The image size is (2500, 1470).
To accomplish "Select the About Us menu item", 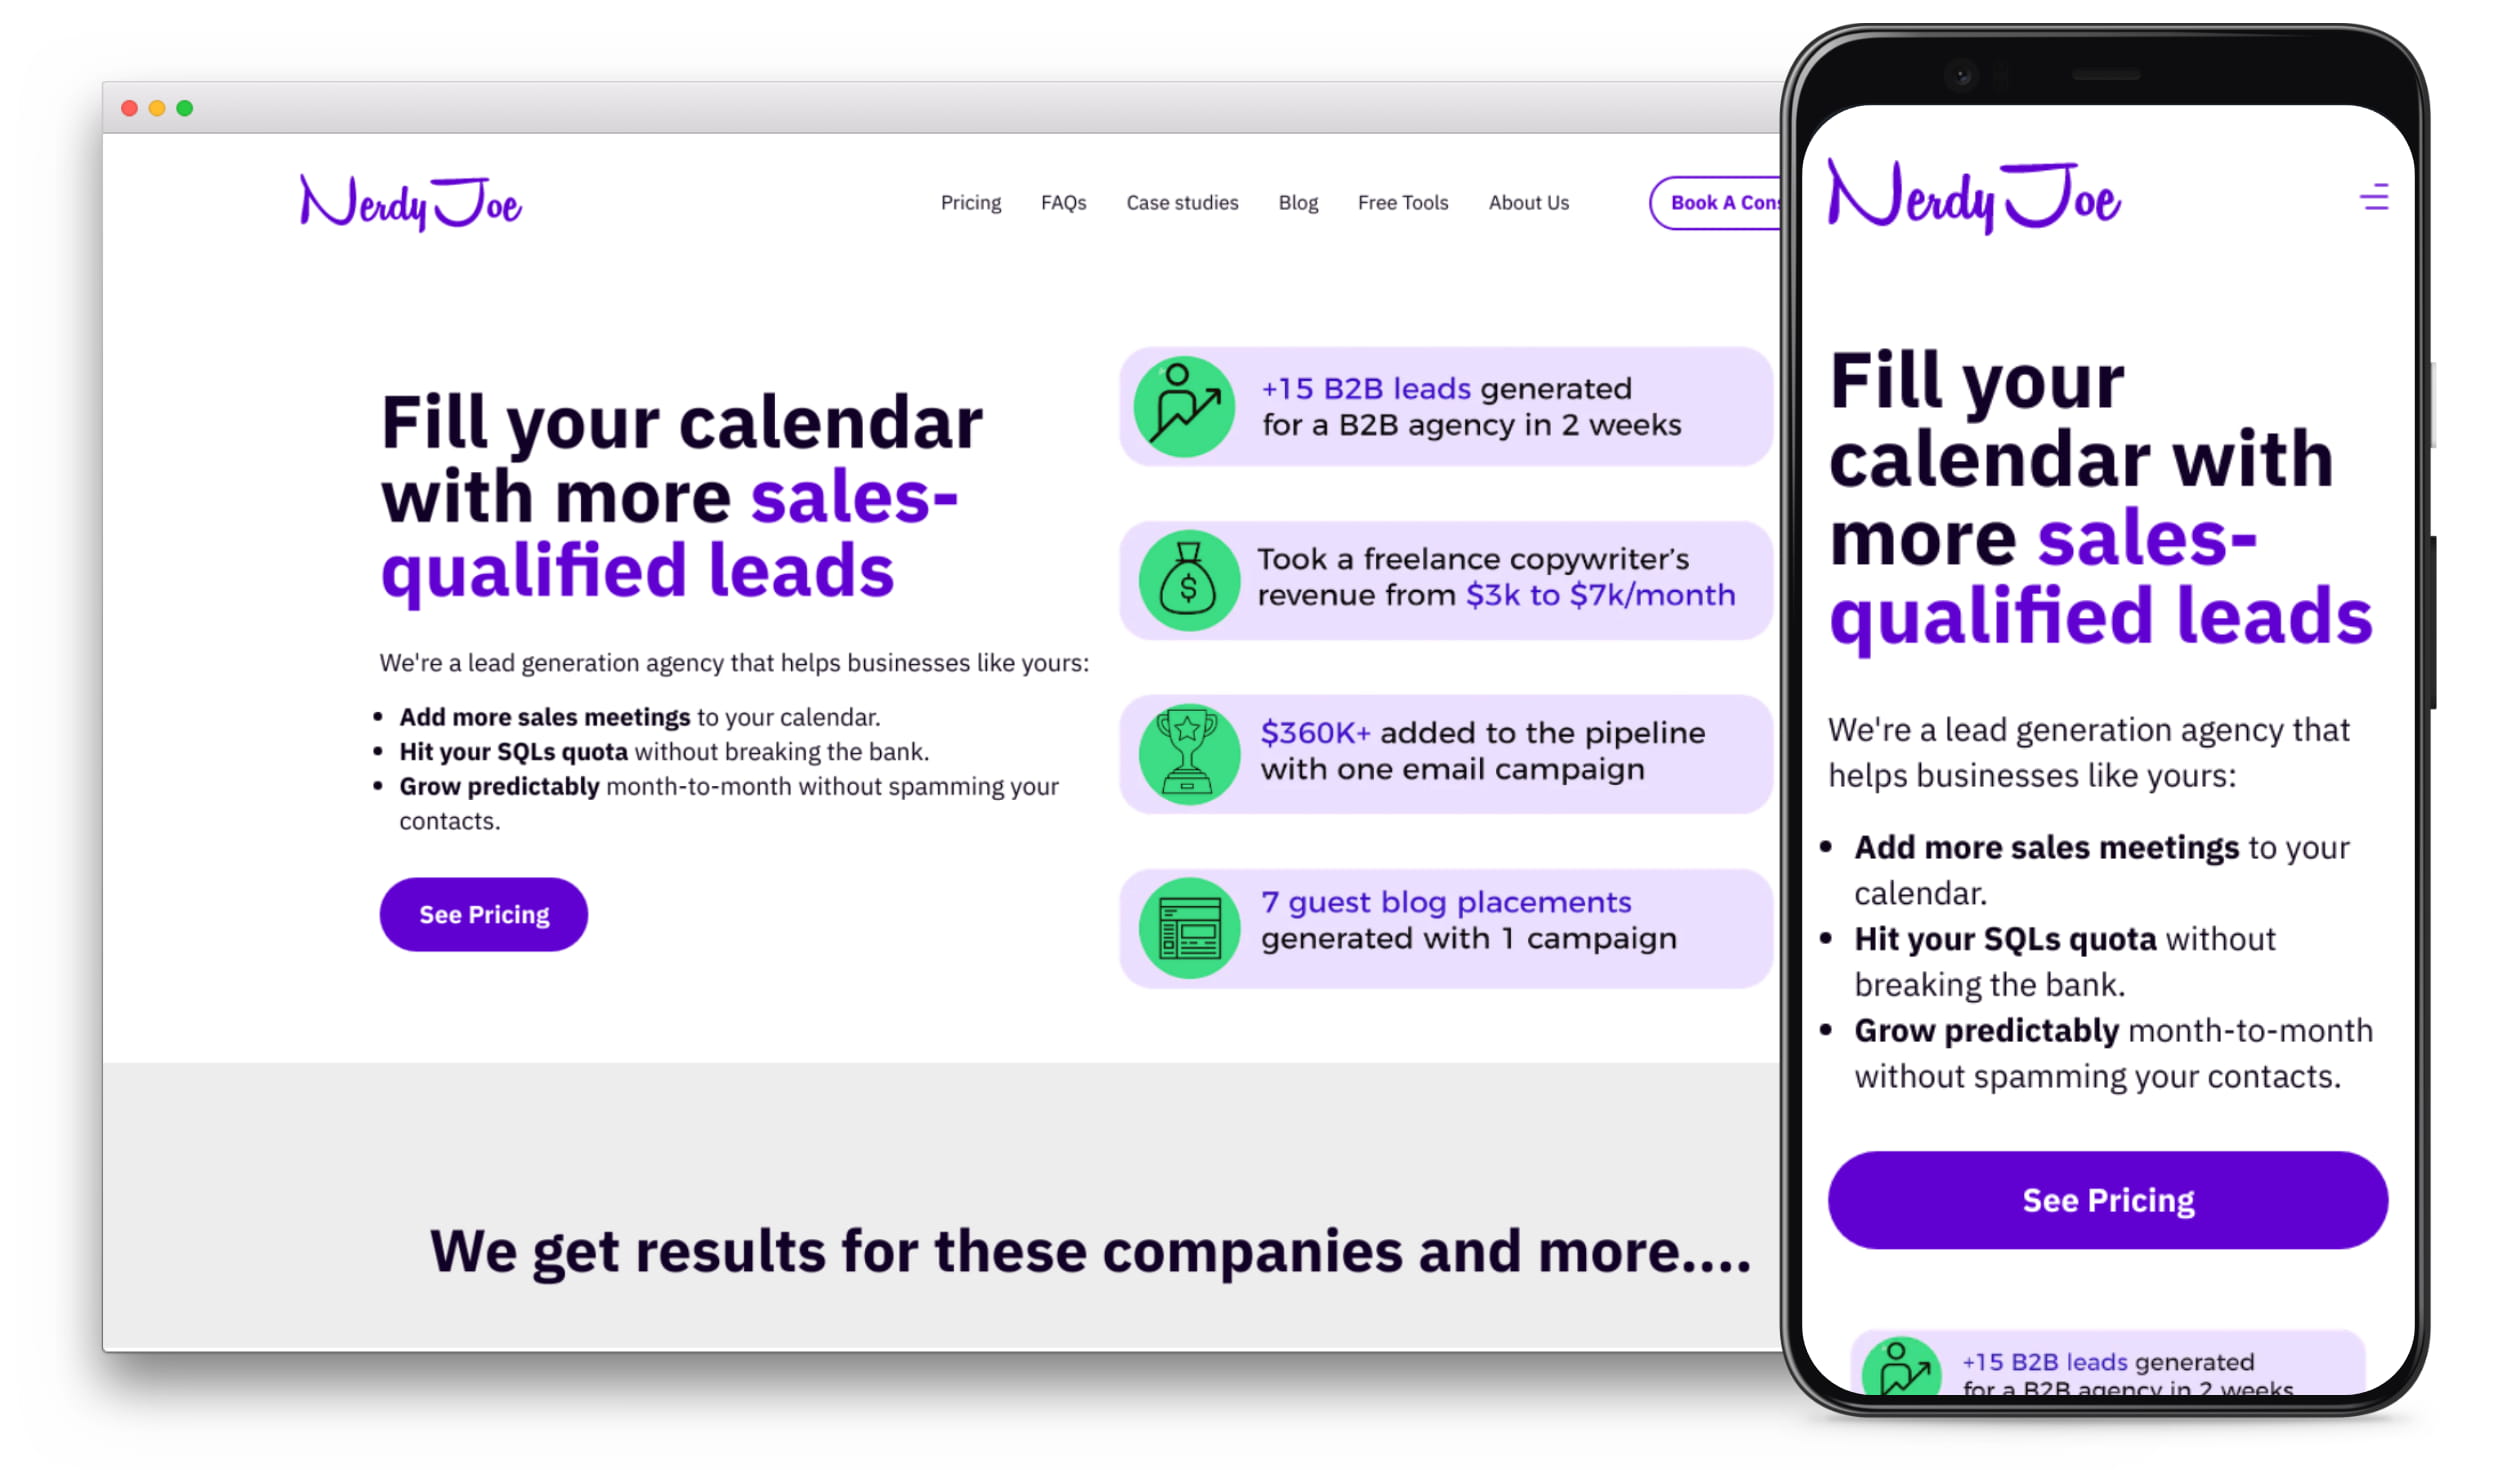I will click(1527, 201).
